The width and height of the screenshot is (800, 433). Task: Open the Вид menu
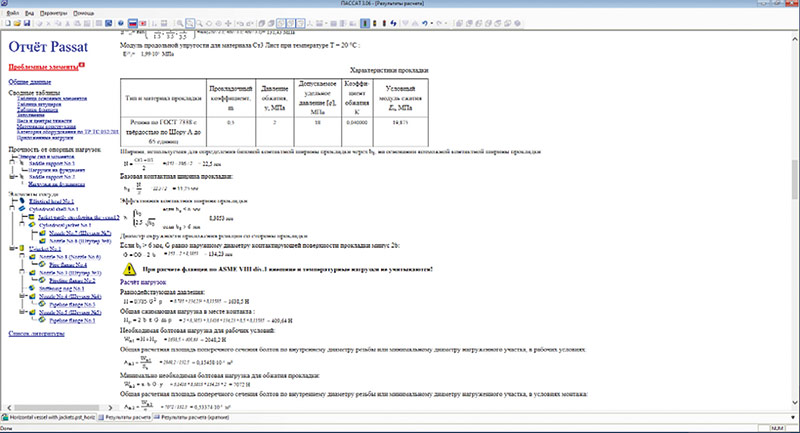pyautogui.click(x=30, y=13)
